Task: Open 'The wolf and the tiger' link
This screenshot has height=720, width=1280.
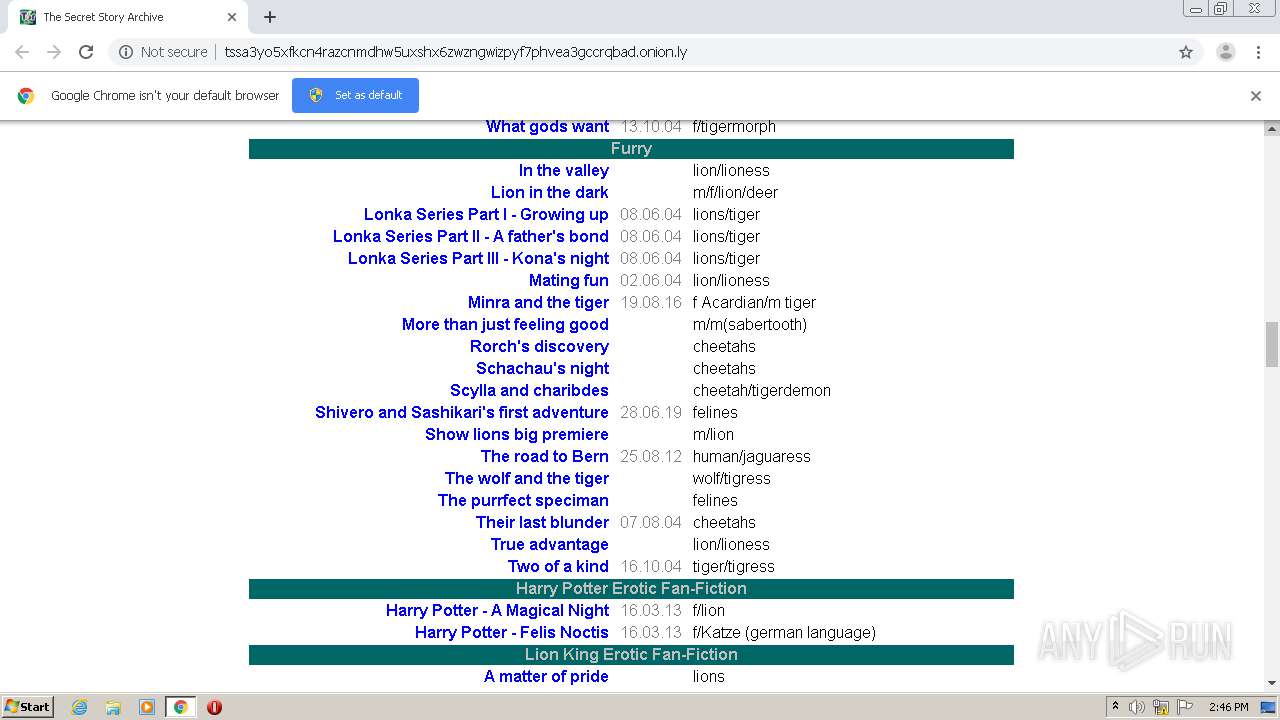Action: (527, 478)
